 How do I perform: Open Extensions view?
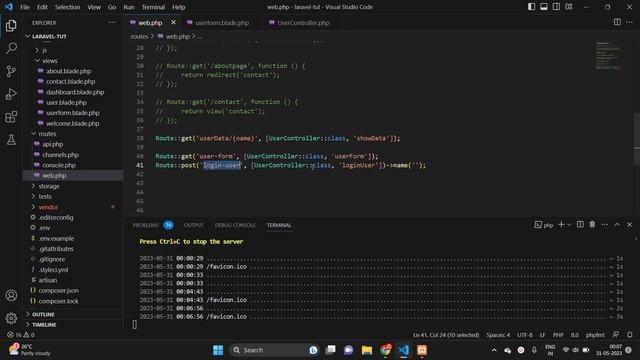click(11, 117)
